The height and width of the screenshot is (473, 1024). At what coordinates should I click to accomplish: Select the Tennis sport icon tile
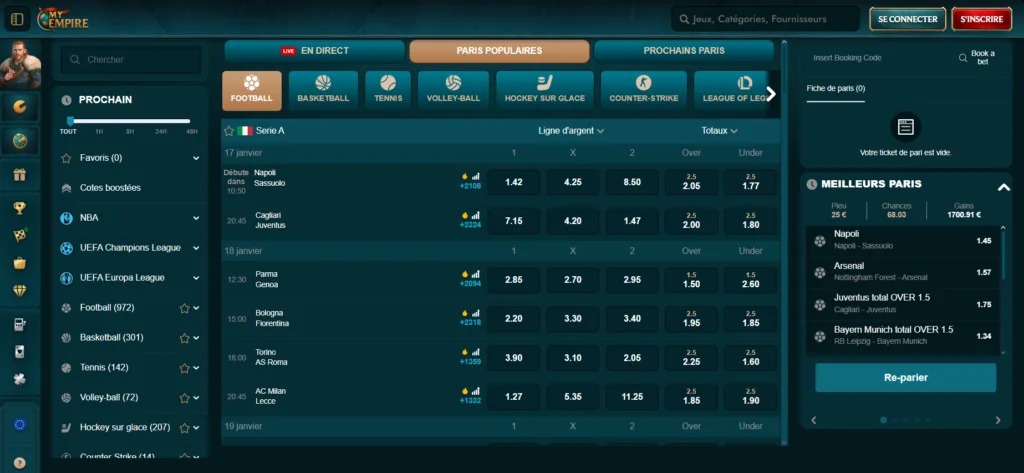[388, 89]
